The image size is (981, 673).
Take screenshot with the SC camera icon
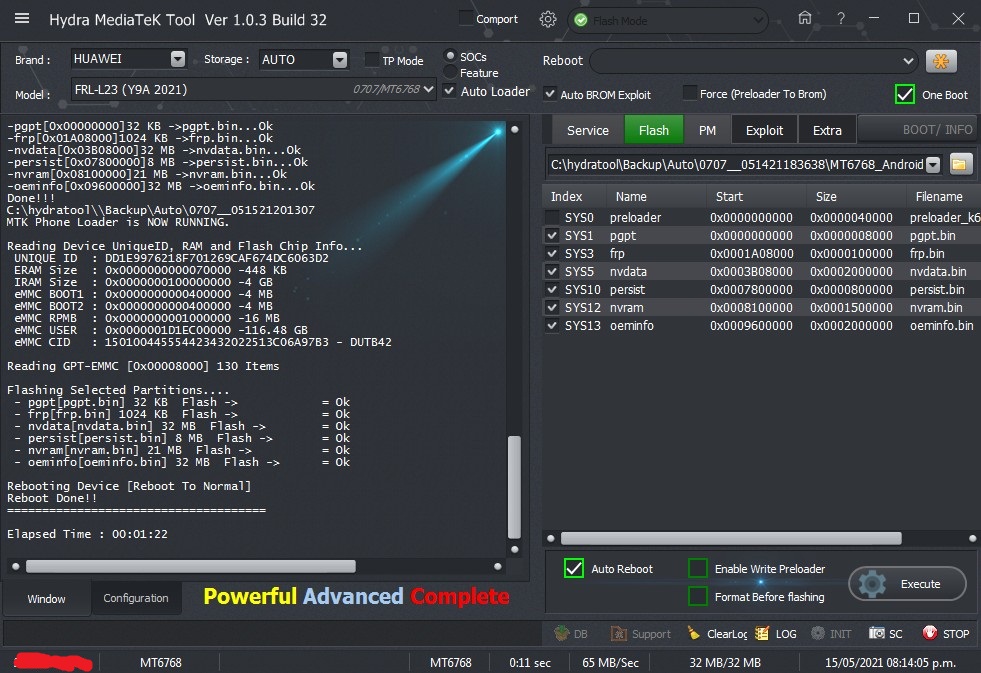(x=877, y=633)
